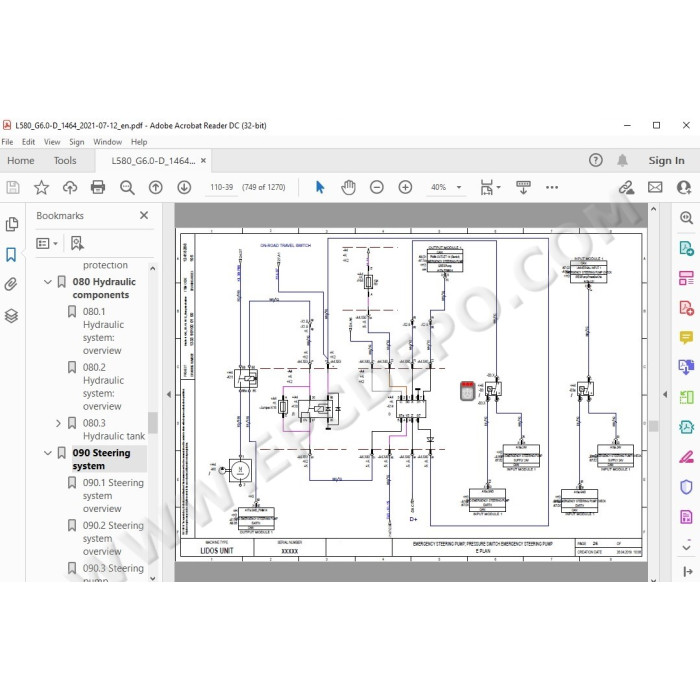Print the document with the printer icon
700x700 pixels.
coord(98,187)
